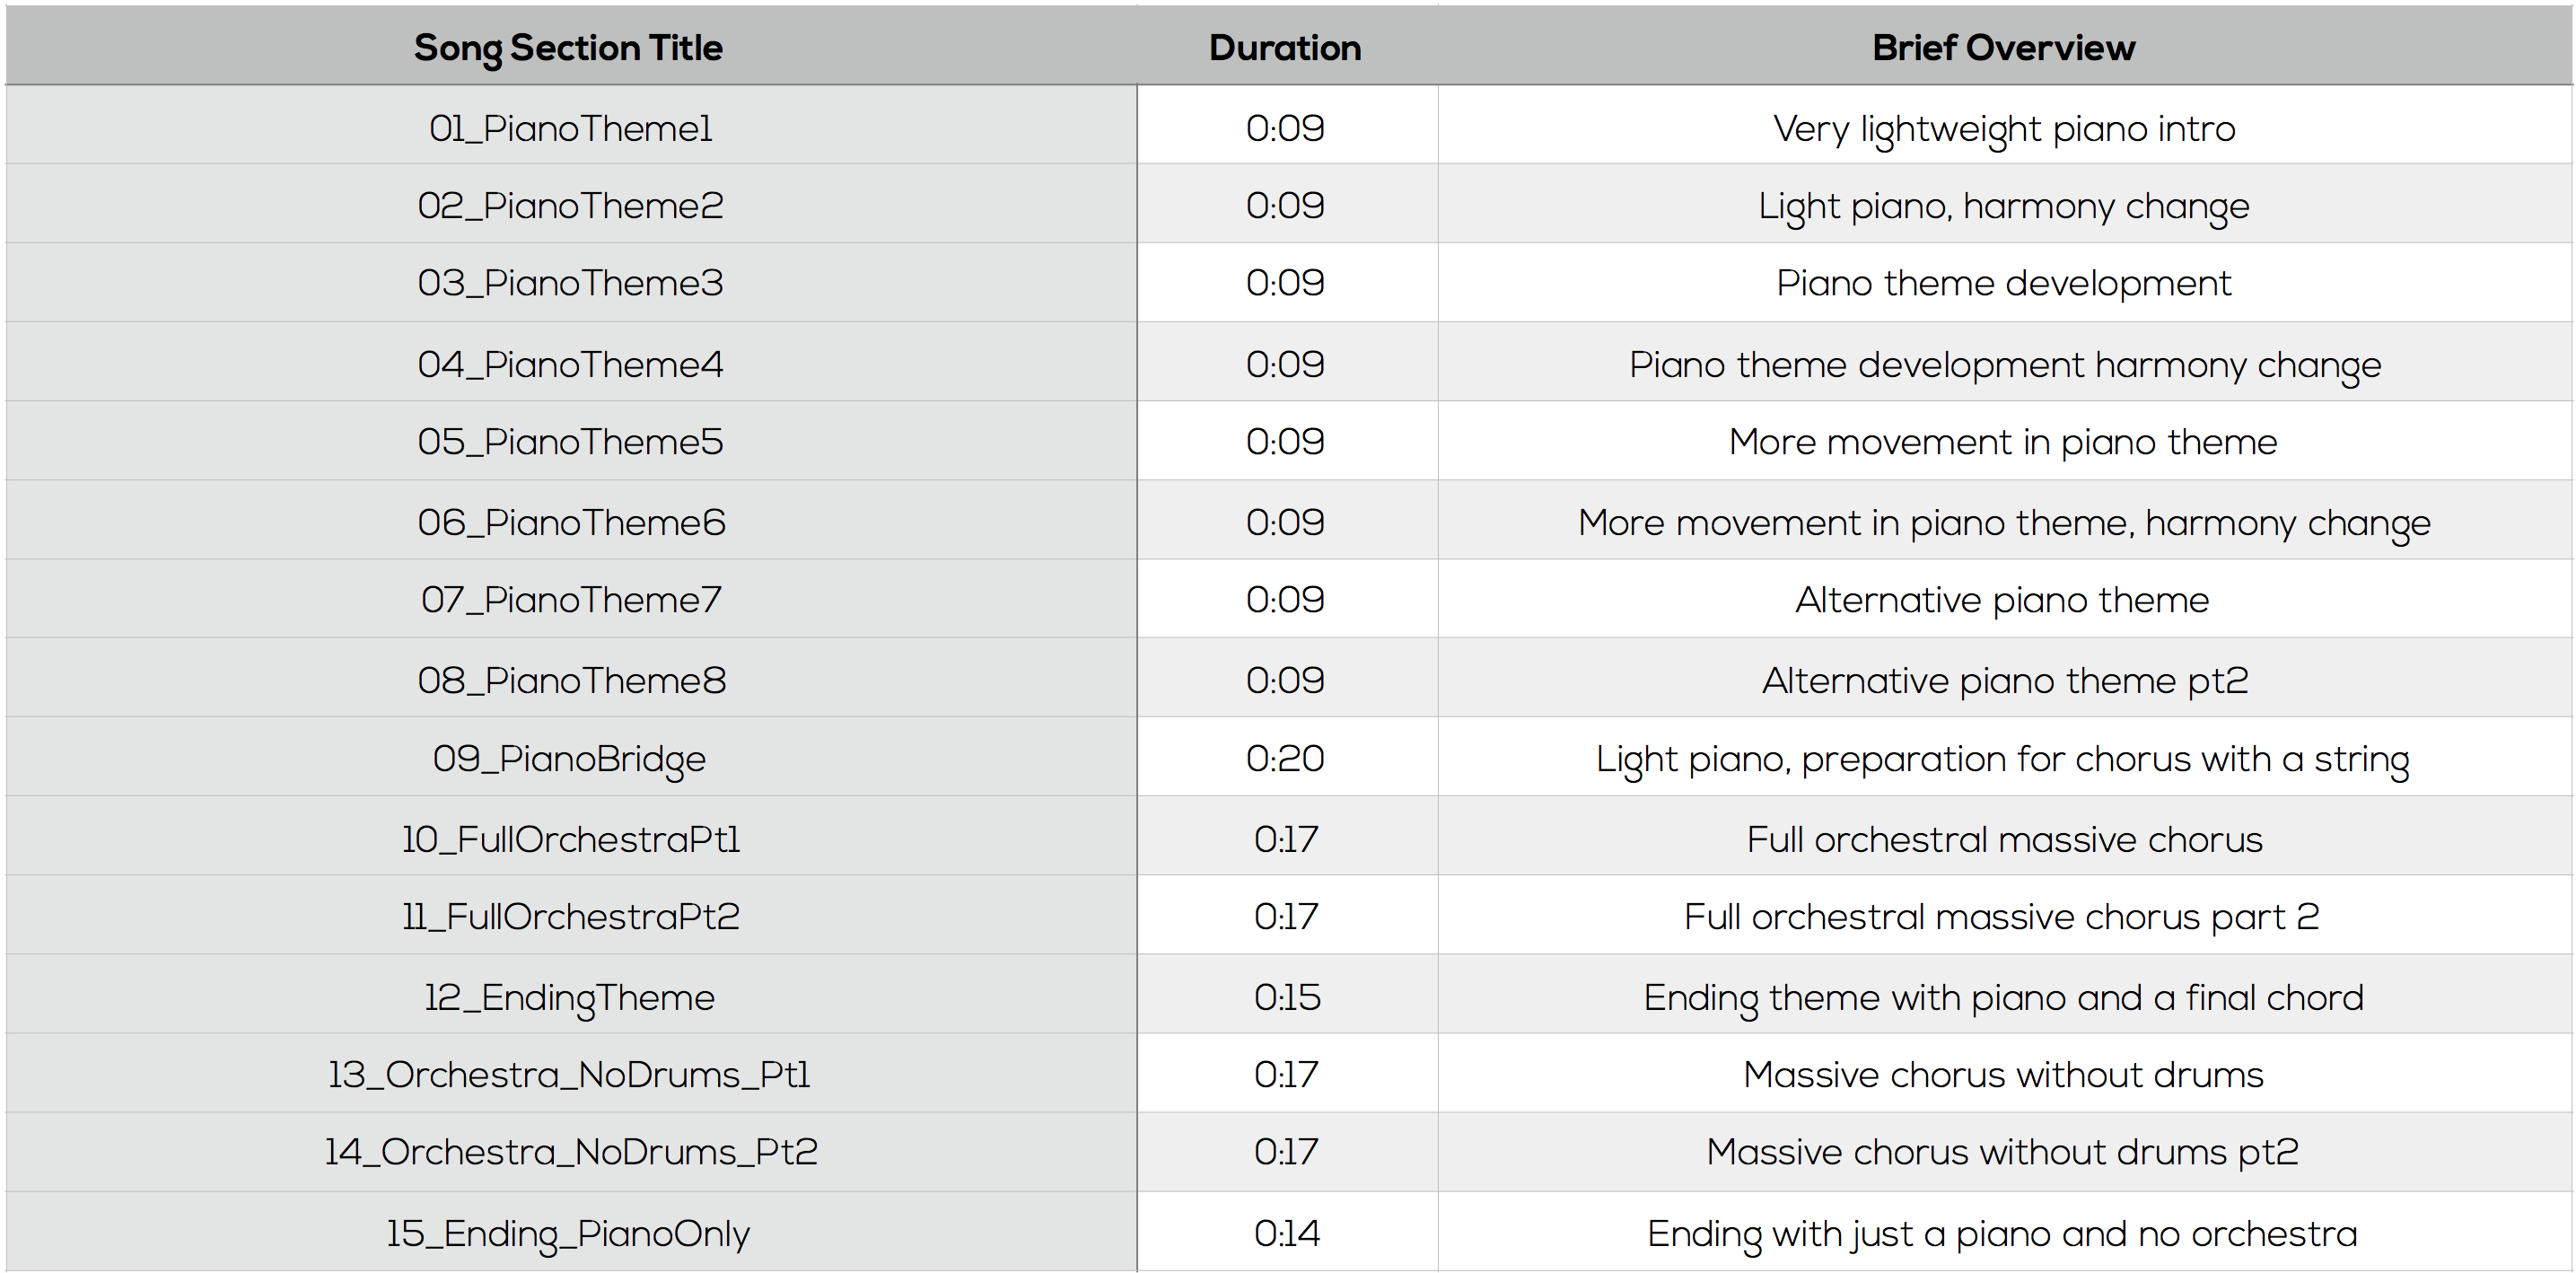2576x1273 pixels.
Task: Click 'Full orchestral massive chorus part 2' text
Action: pos(2002,916)
